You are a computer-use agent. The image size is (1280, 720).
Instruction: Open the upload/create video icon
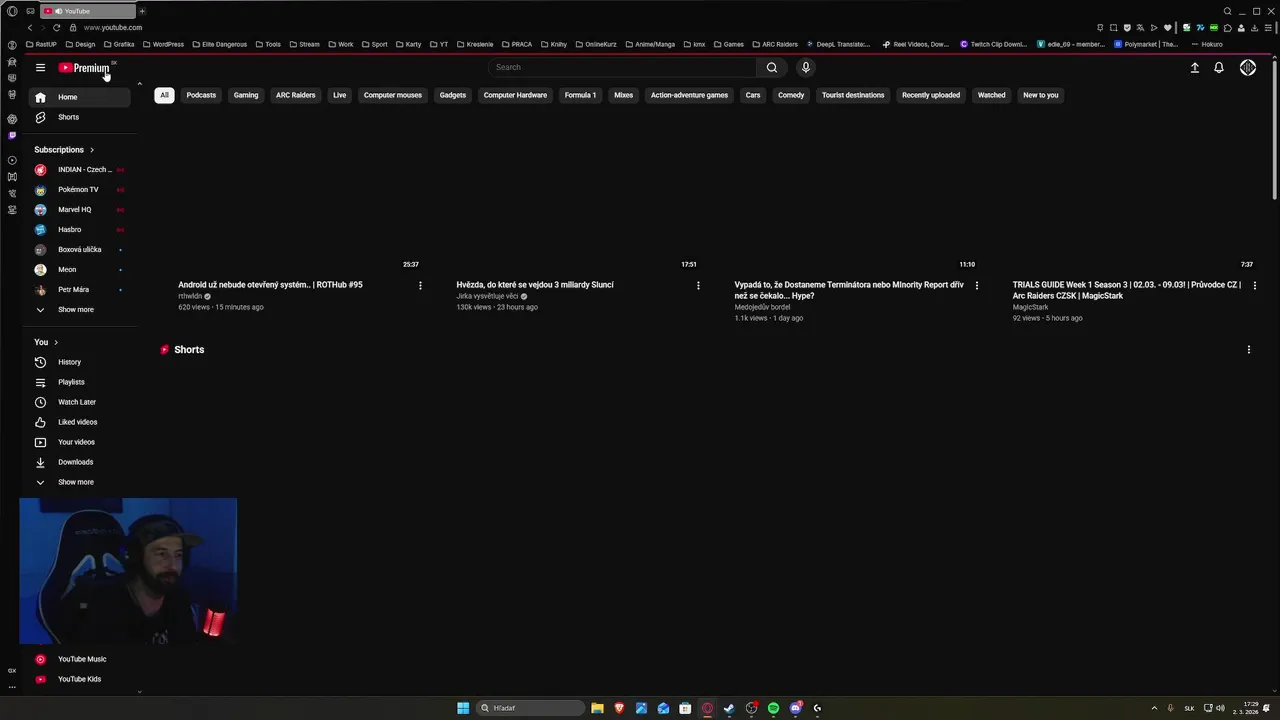pos(1194,67)
